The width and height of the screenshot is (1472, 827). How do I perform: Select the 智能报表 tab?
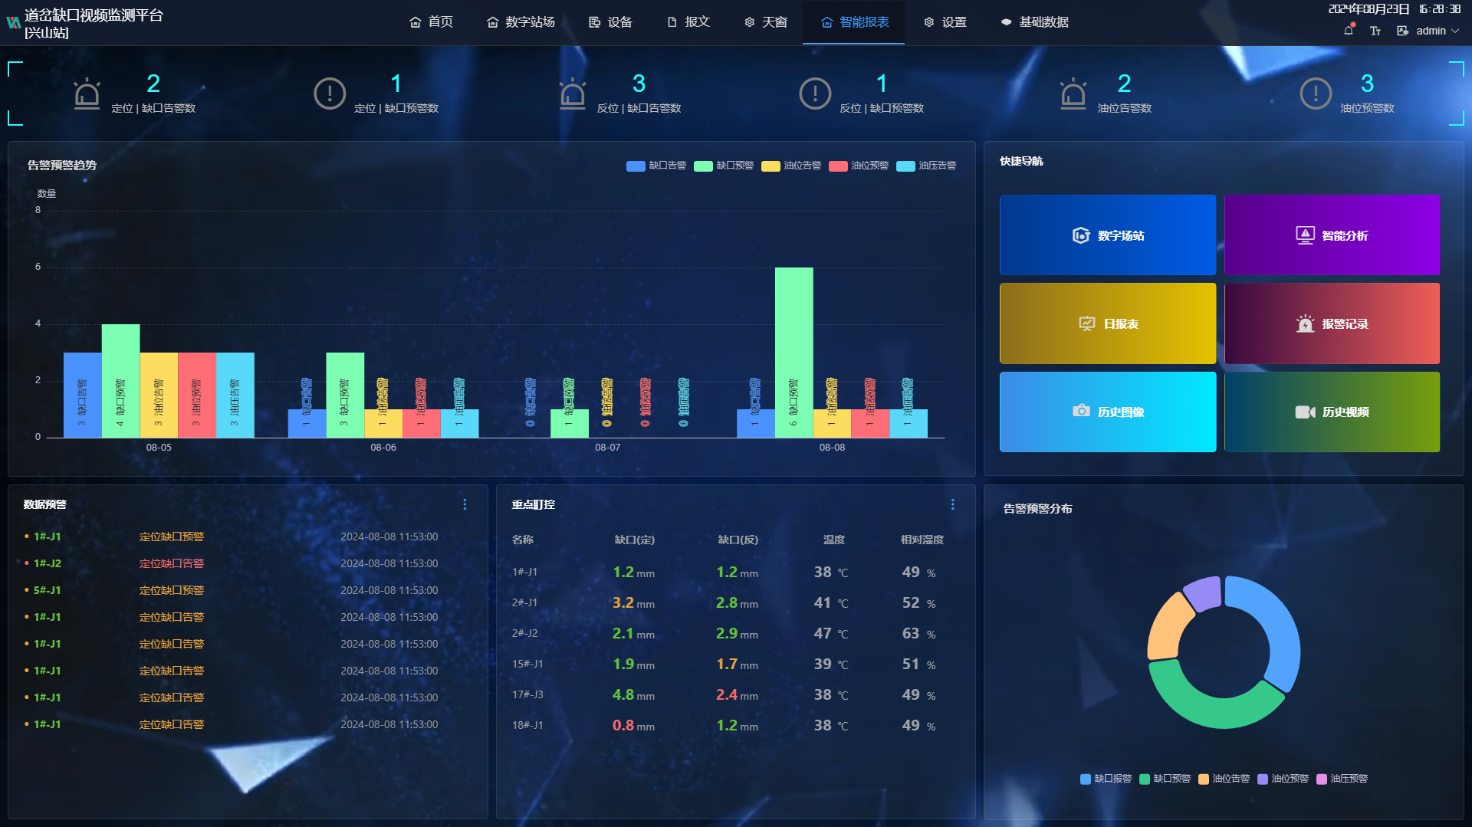click(854, 22)
